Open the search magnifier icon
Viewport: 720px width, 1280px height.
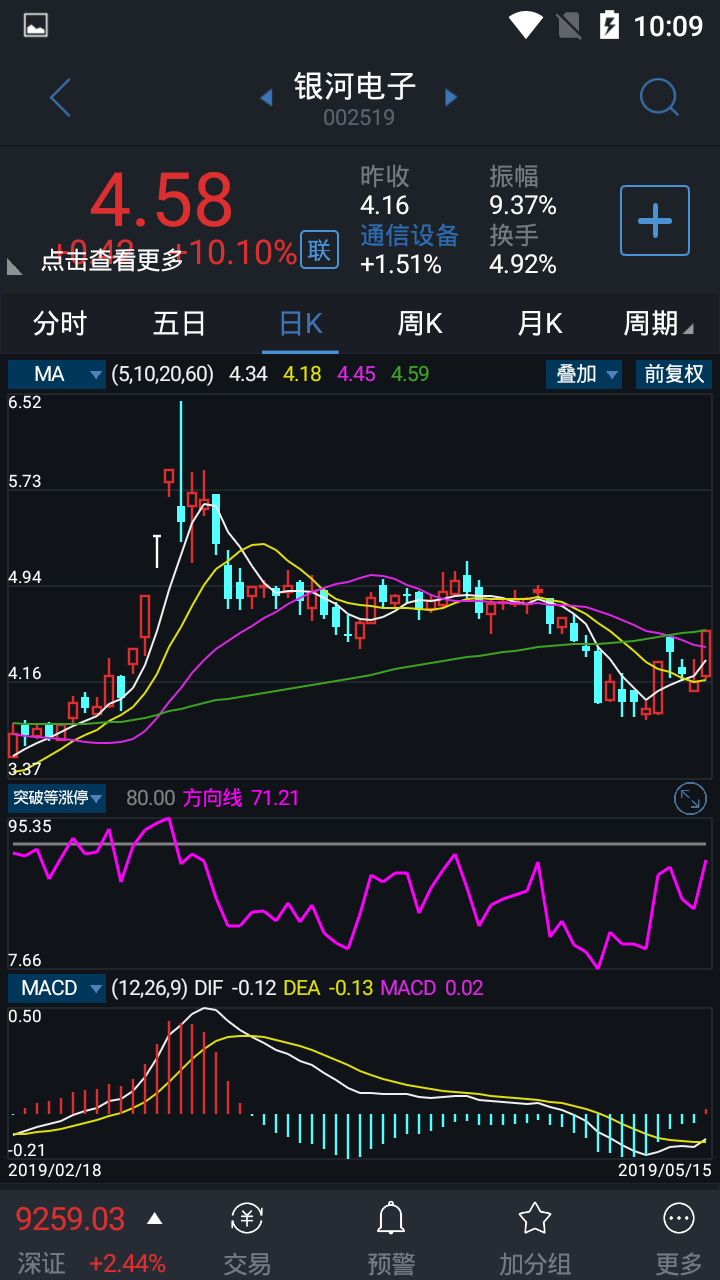pyautogui.click(x=659, y=98)
